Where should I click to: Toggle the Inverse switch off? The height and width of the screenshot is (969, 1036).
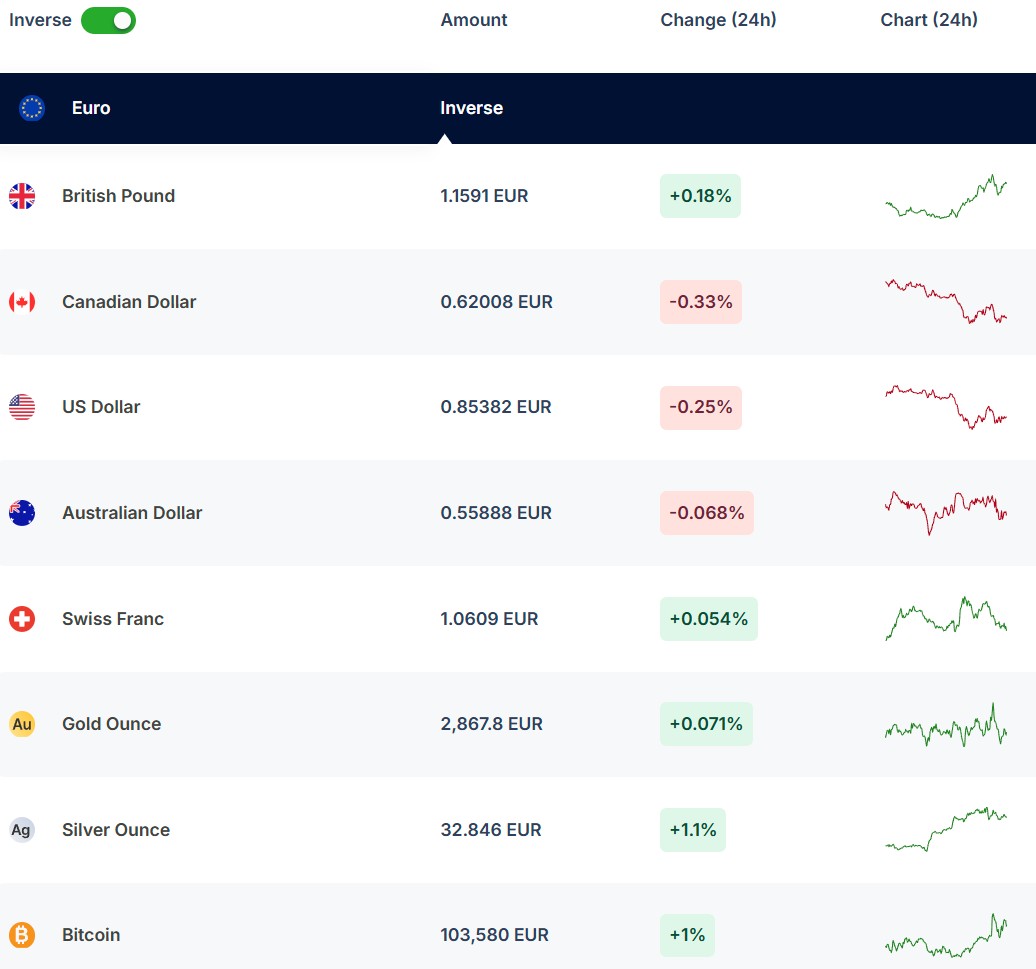pyautogui.click(x=108, y=20)
